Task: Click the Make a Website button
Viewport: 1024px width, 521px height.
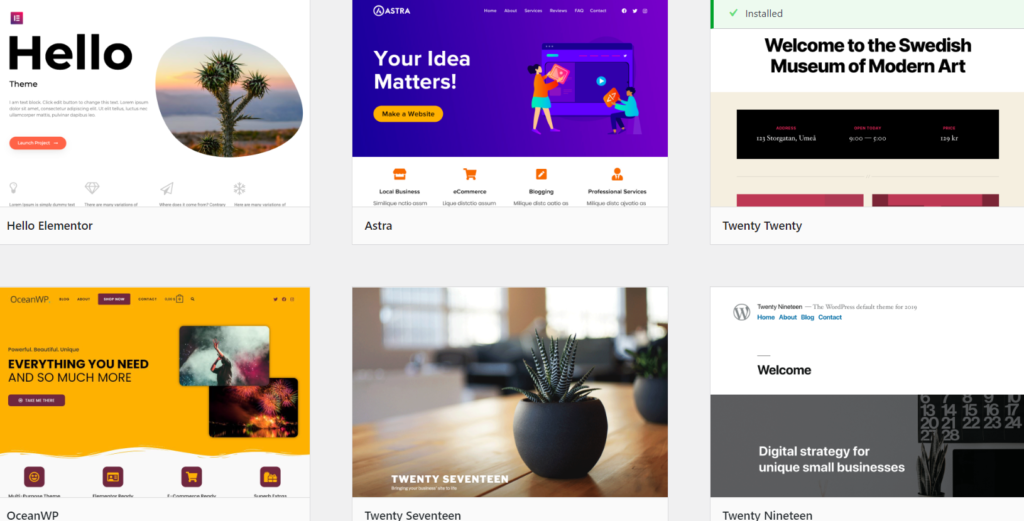Action: click(x=408, y=114)
